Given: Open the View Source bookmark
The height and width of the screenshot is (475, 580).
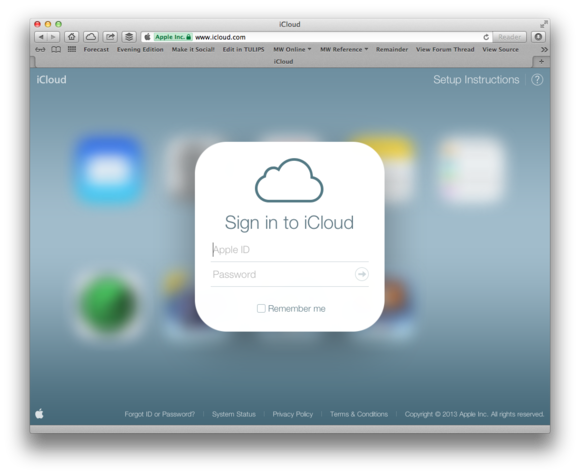Looking at the screenshot, I should (500, 49).
